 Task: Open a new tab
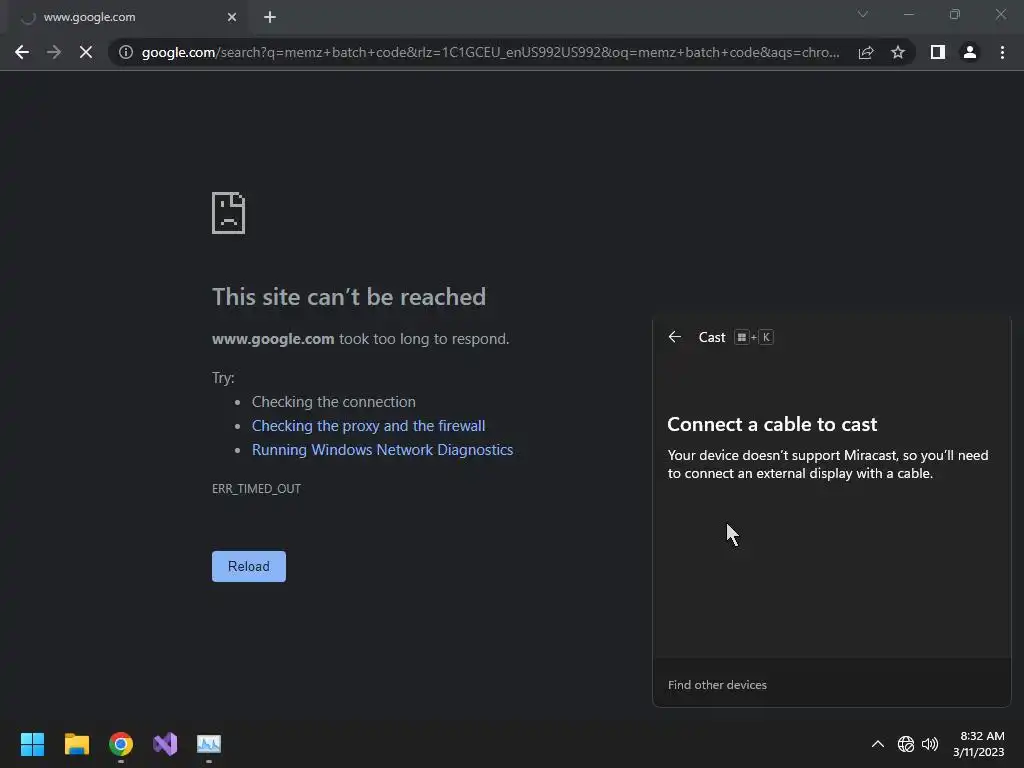point(270,17)
